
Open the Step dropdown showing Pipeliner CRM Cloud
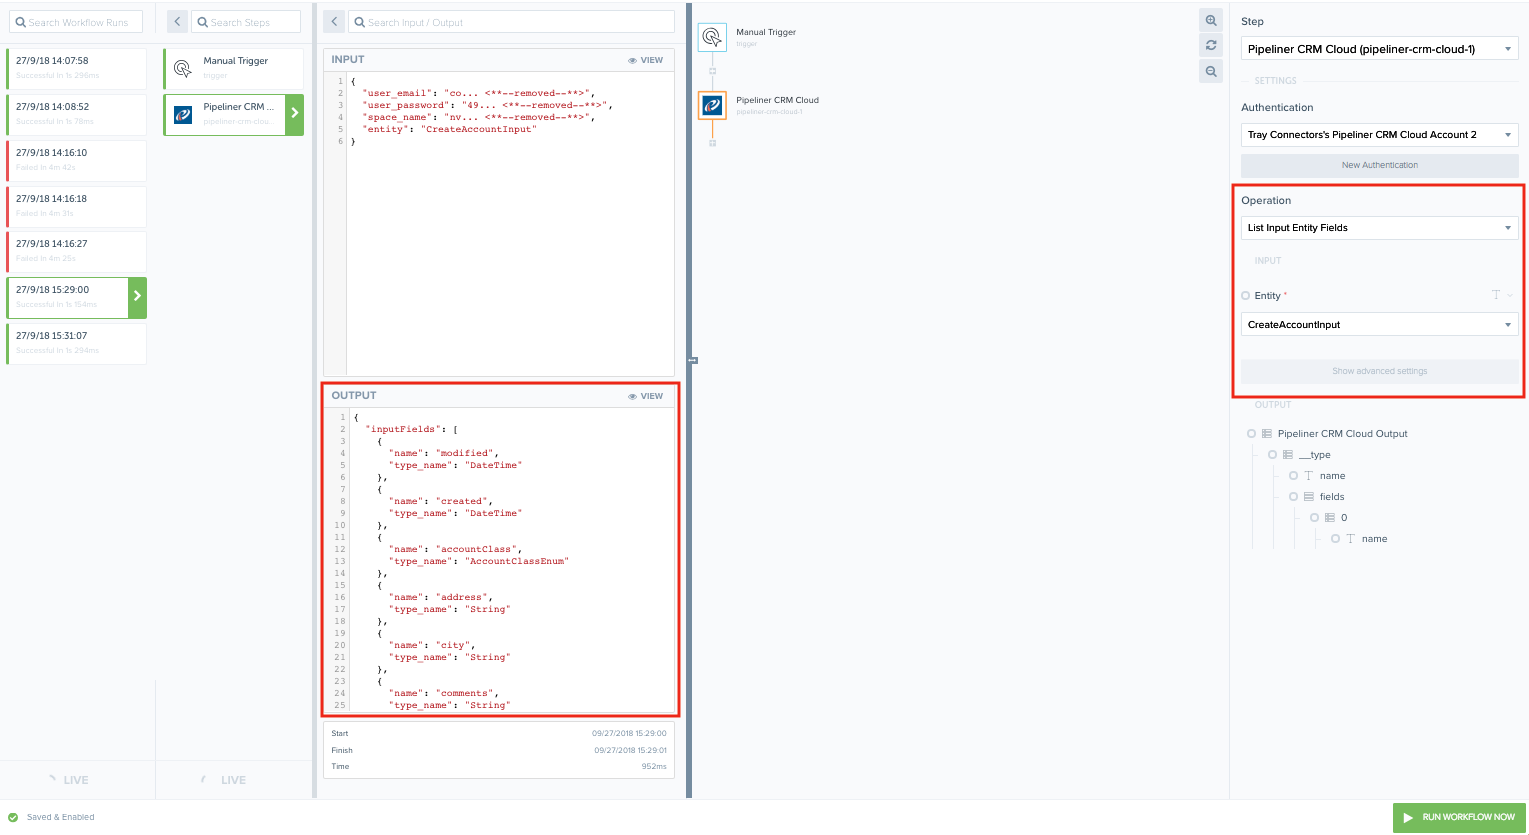tap(1379, 47)
